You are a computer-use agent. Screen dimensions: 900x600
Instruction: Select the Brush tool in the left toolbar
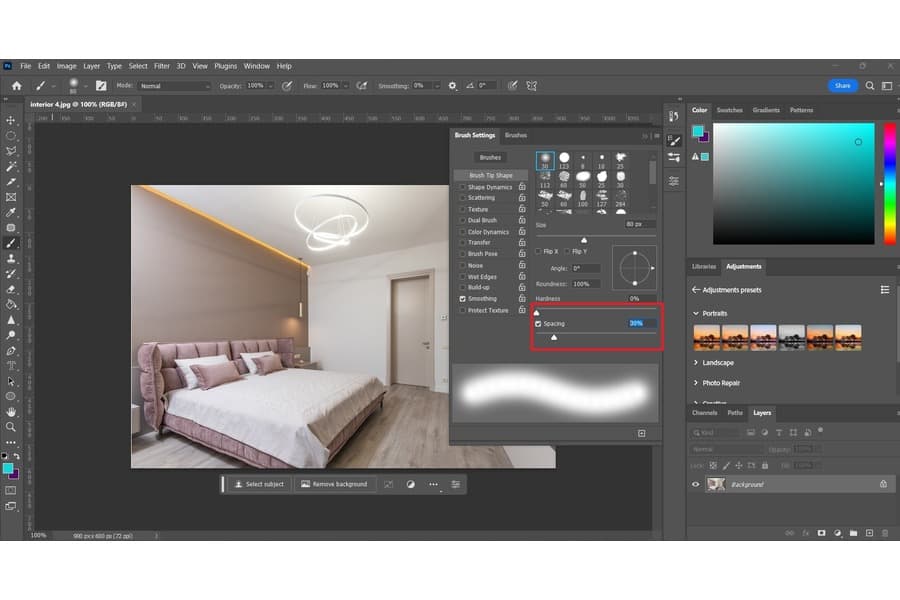tap(10, 243)
